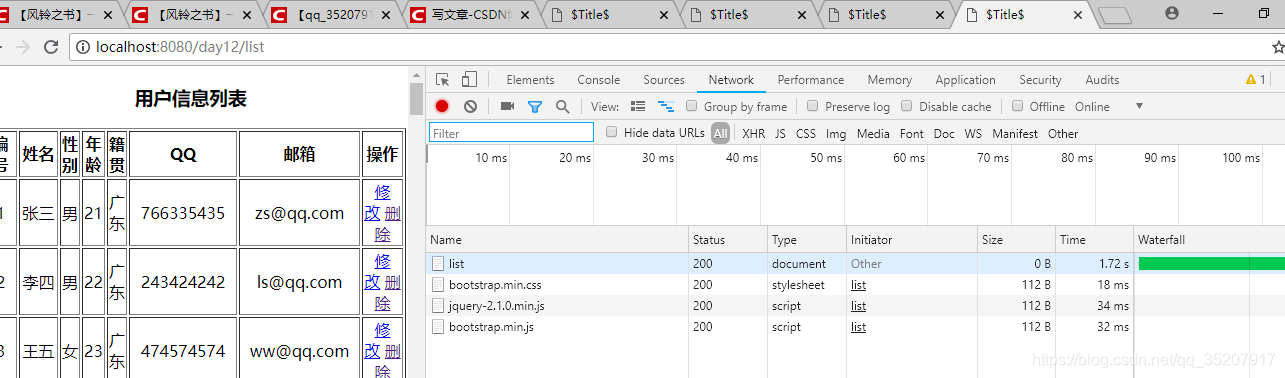The height and width of the screenshot is (378, 1285).
Task: Select the XHR request type filter
Action: (754, 133)
